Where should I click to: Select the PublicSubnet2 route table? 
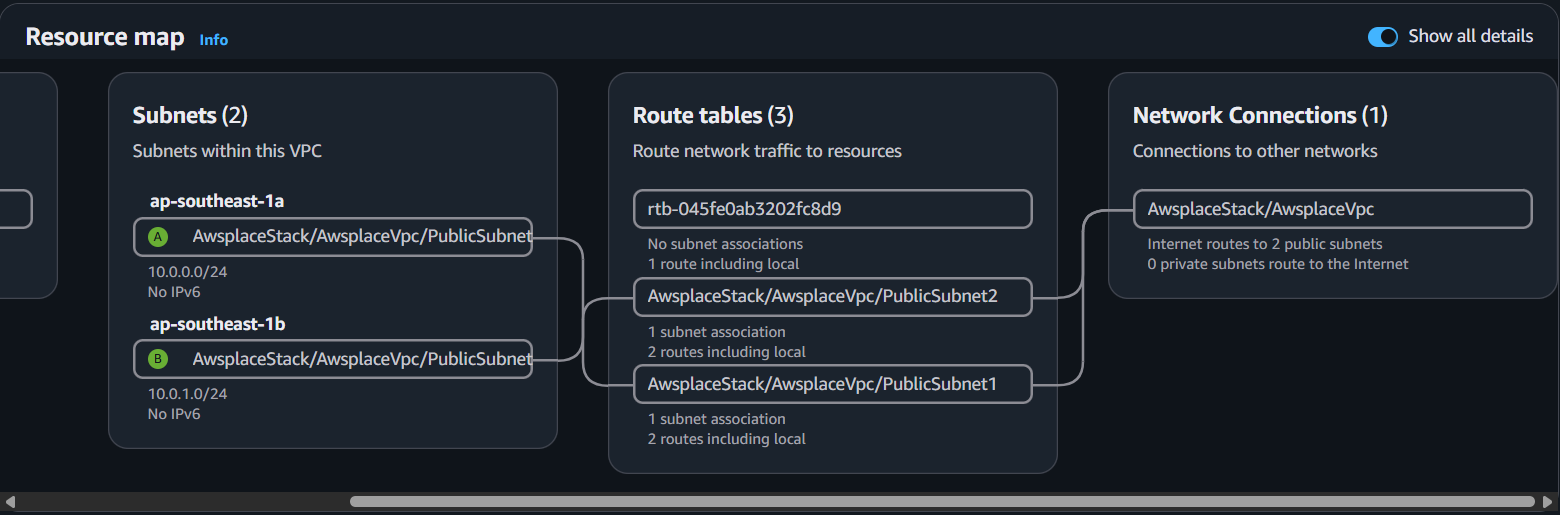(833, 297)
